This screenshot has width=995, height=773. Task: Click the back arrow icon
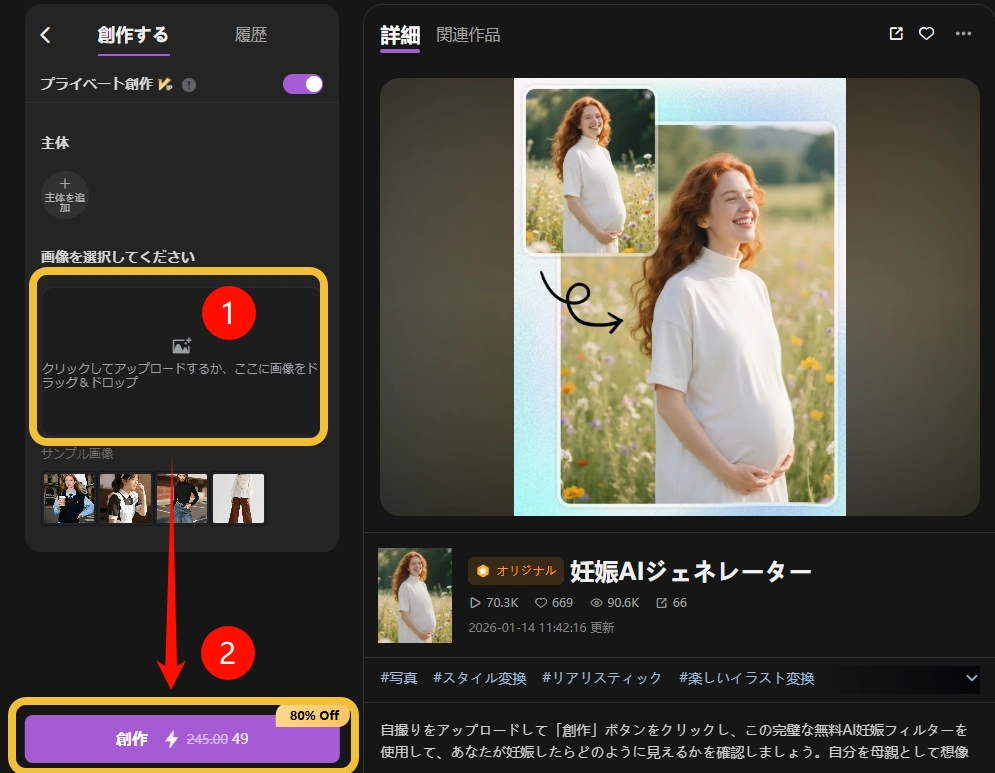pyautogui.click(x=45, y=35)
